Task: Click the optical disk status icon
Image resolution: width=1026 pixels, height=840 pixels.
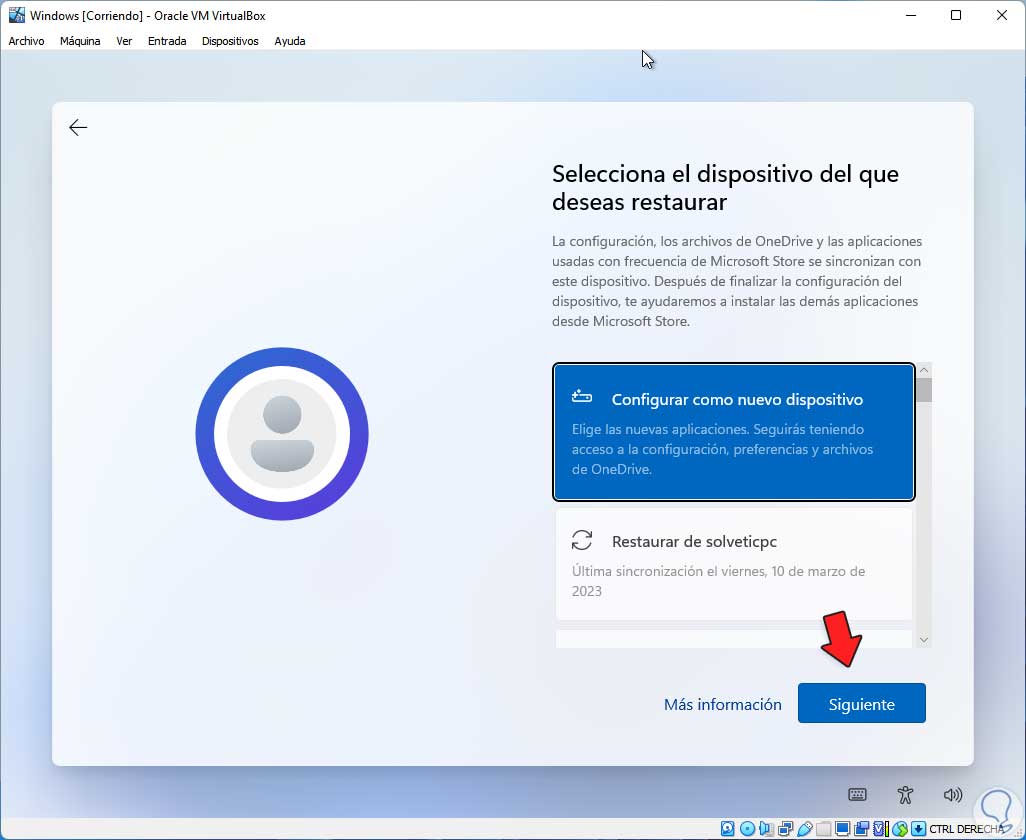Action: tap(747, 829)
